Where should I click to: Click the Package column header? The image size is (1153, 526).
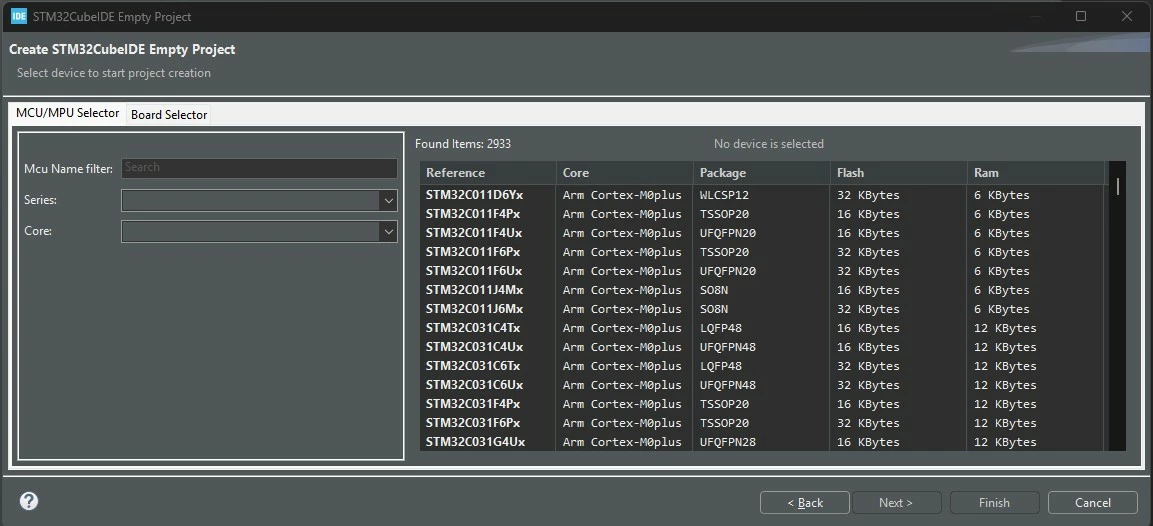[762, 173]
